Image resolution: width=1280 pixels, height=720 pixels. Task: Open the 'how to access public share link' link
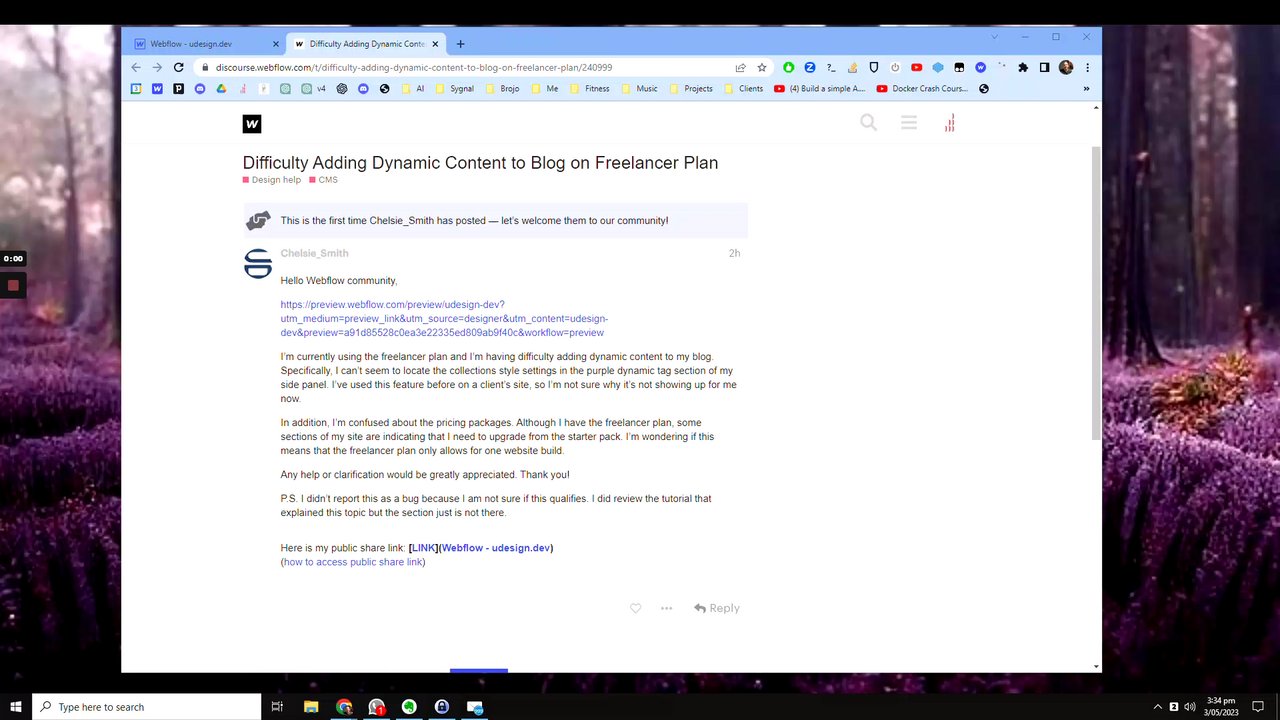point(353,562)
